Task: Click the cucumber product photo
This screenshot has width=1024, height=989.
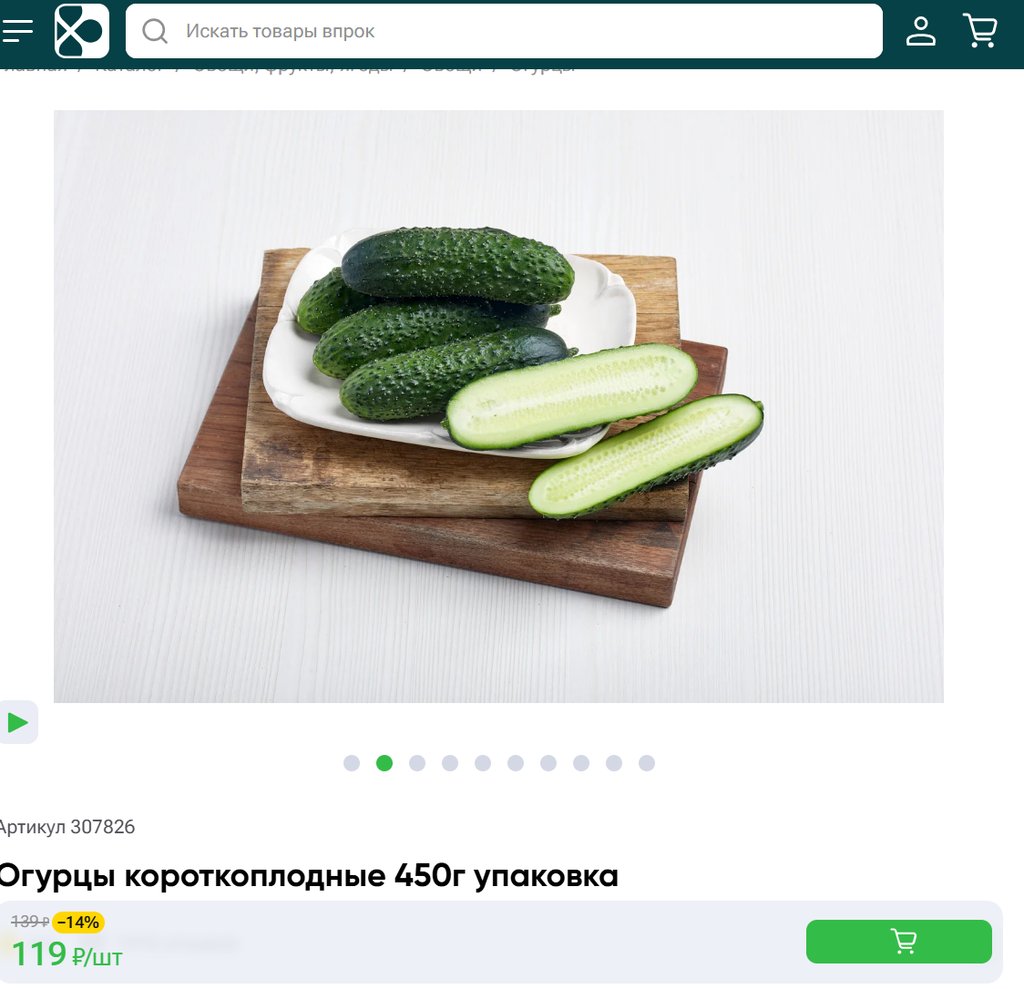Action: [498, 406]
